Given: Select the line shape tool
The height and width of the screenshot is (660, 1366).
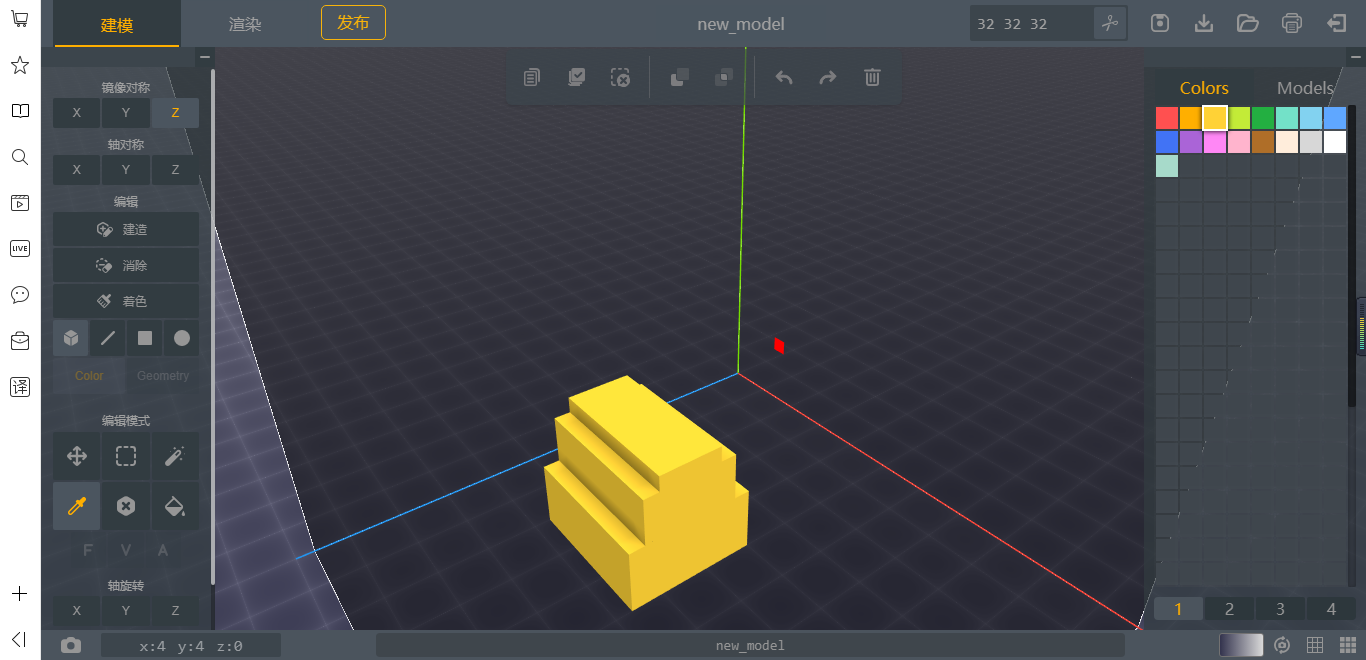Looking at the screenshot, I should click(x=108, y=338).
